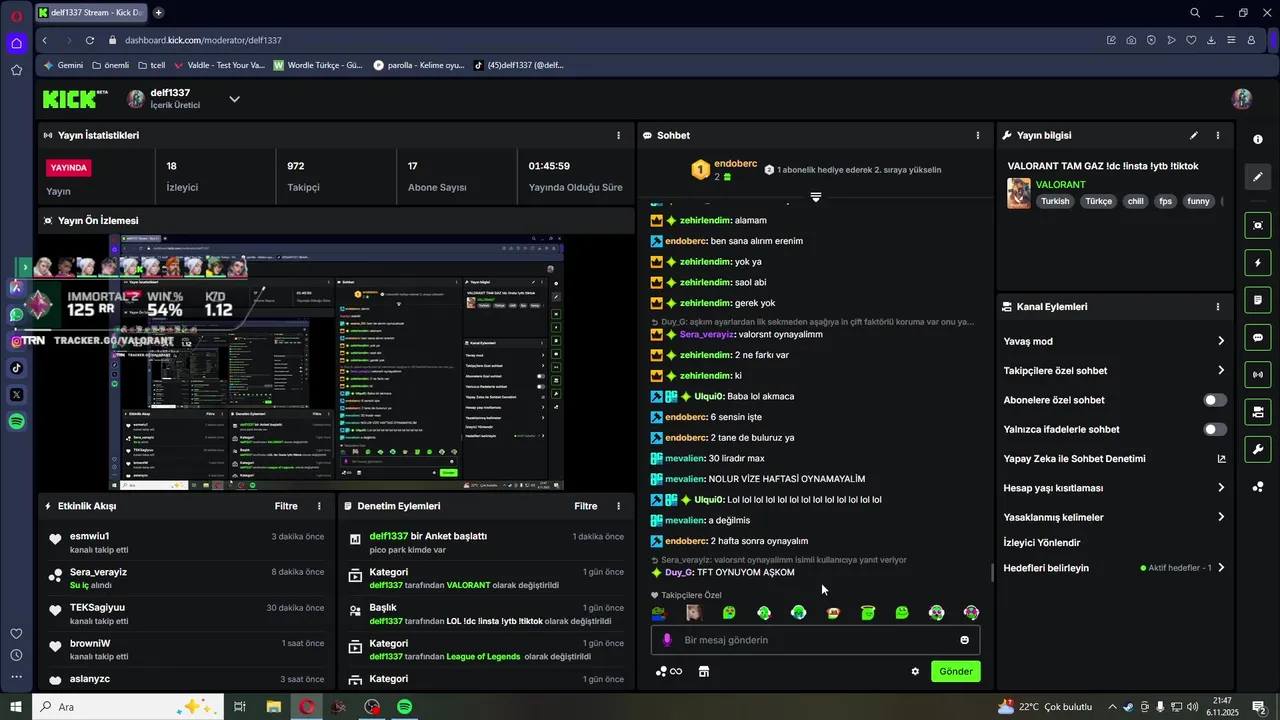Click the funny tag chip
Viewport: 1280px width, 720px height.
(1198, 201)
